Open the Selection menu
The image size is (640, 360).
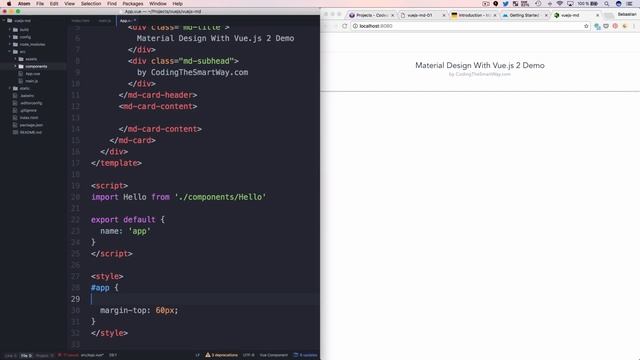point(91,4)
